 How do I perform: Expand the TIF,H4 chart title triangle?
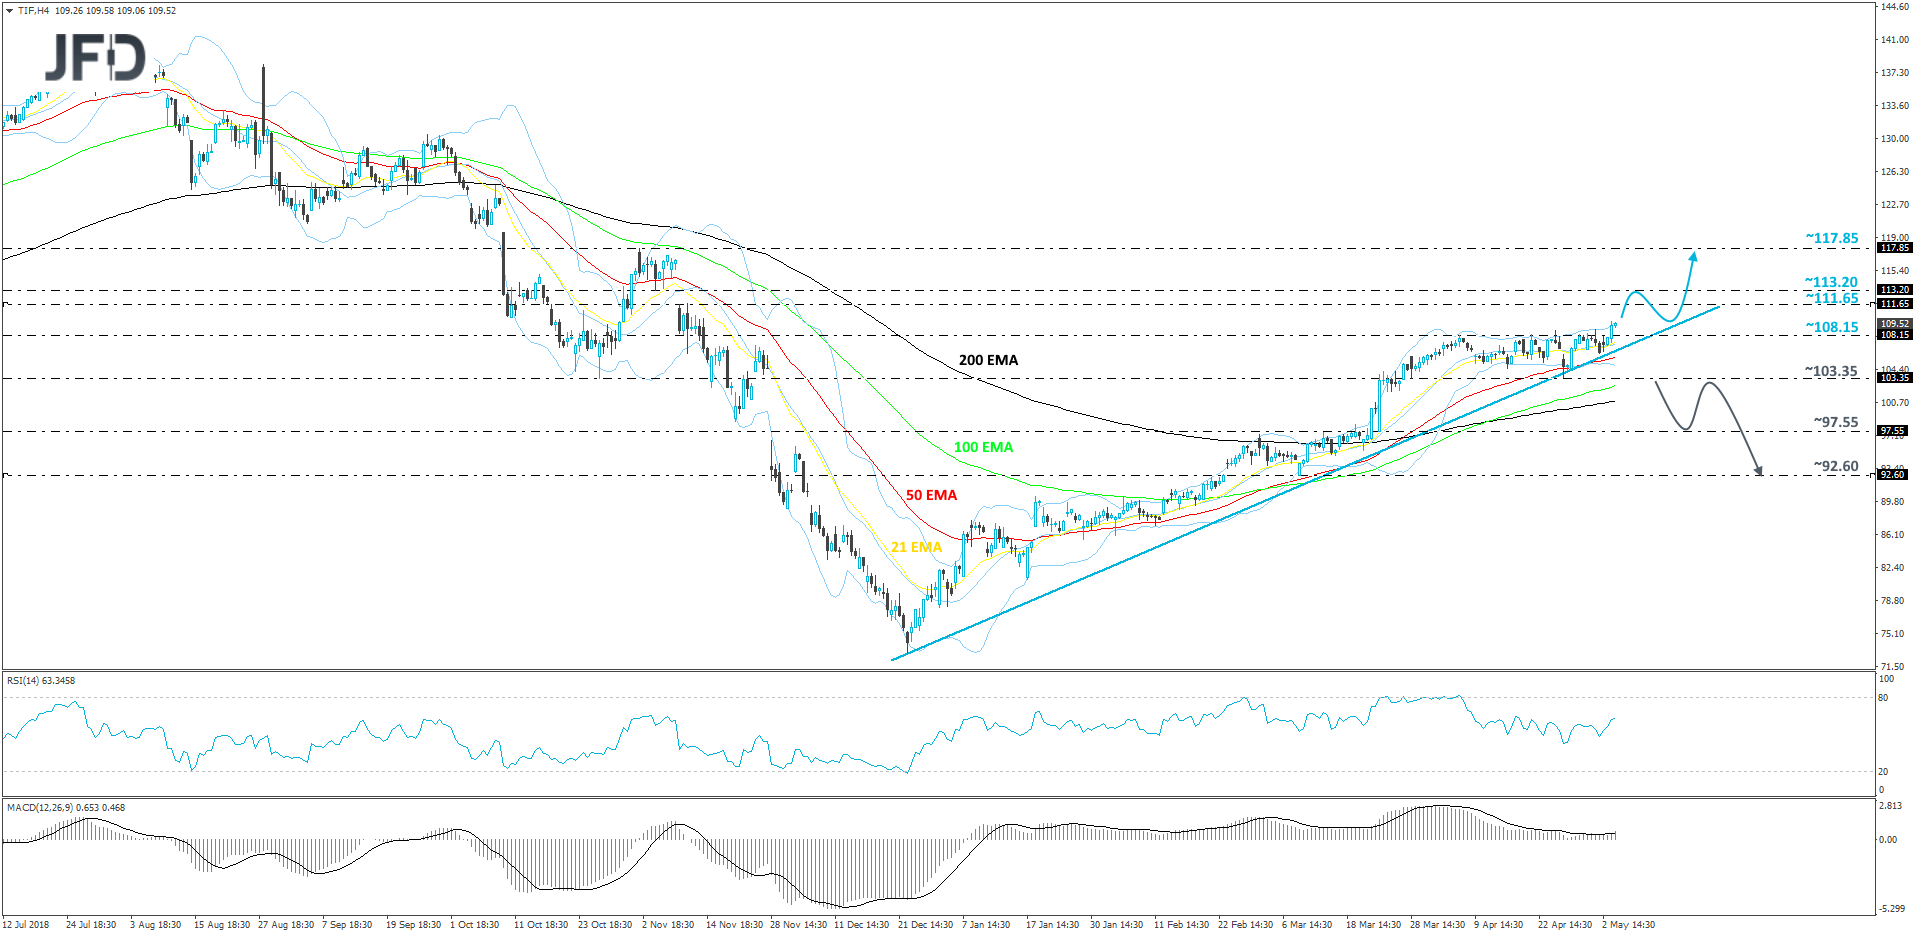pyautogui.click(x=9, y=11)
